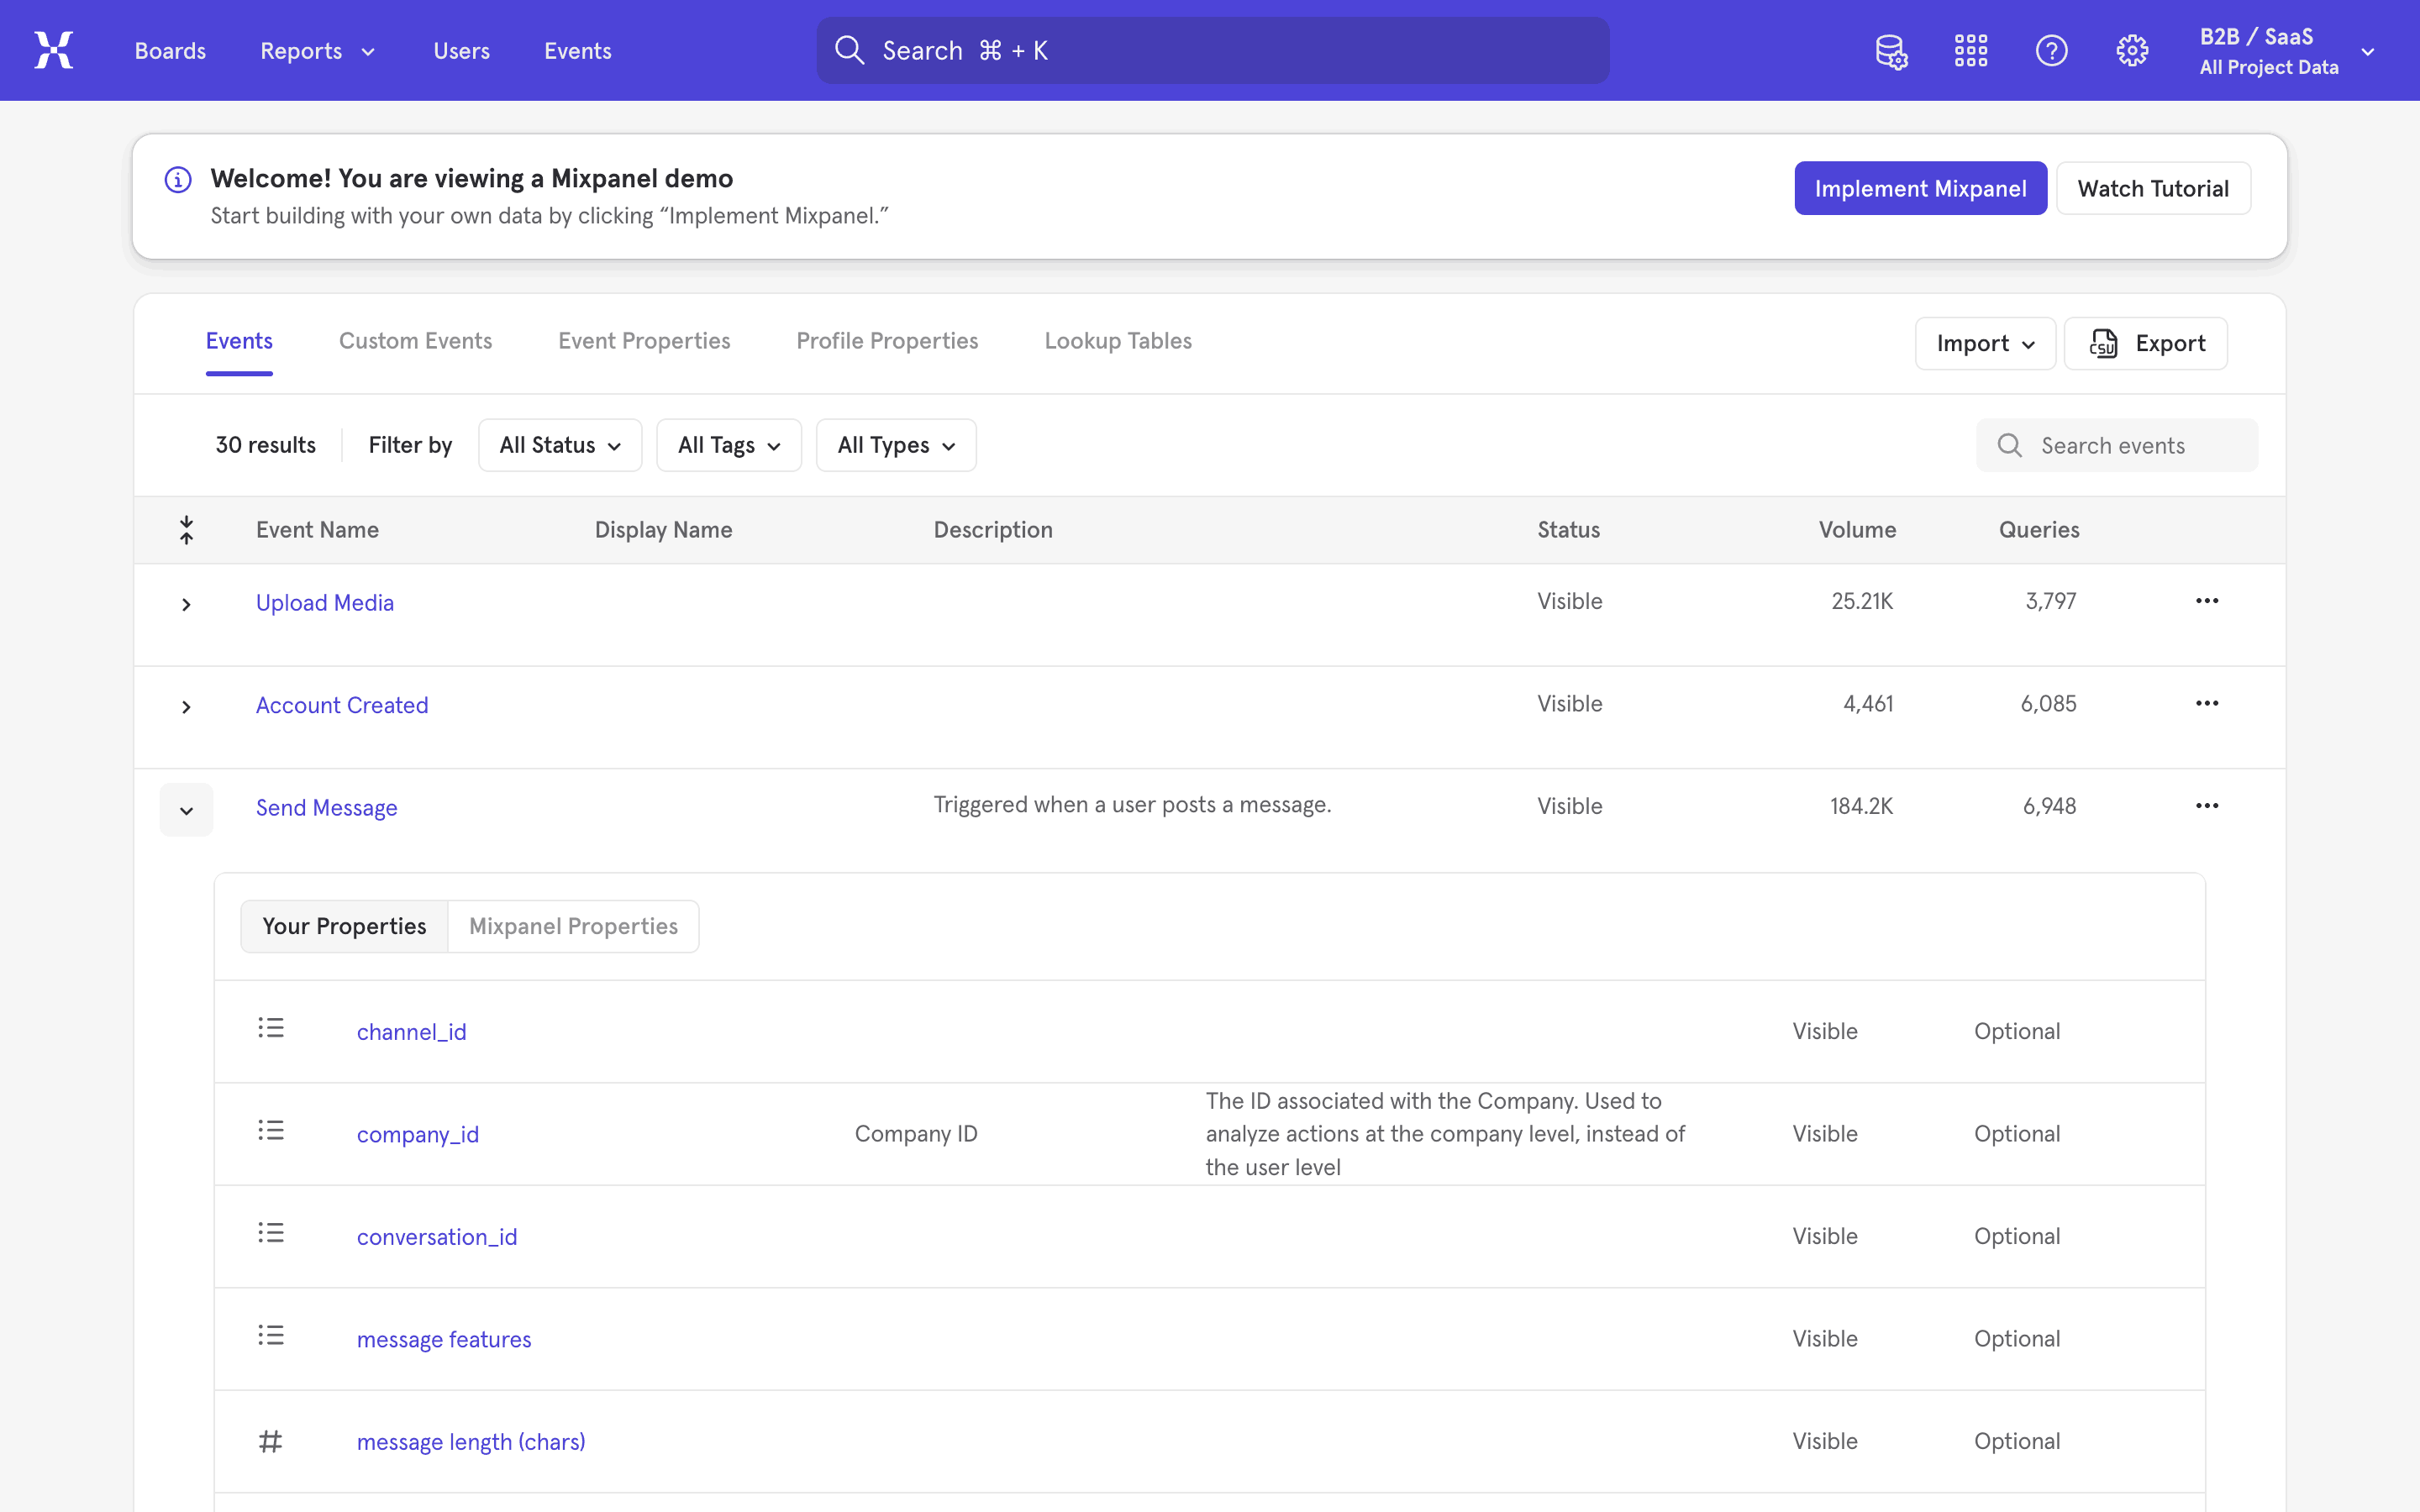This screenshot has height=1512, width=2420.
Task: Open the data management database icon
Action: [1891, 50]
